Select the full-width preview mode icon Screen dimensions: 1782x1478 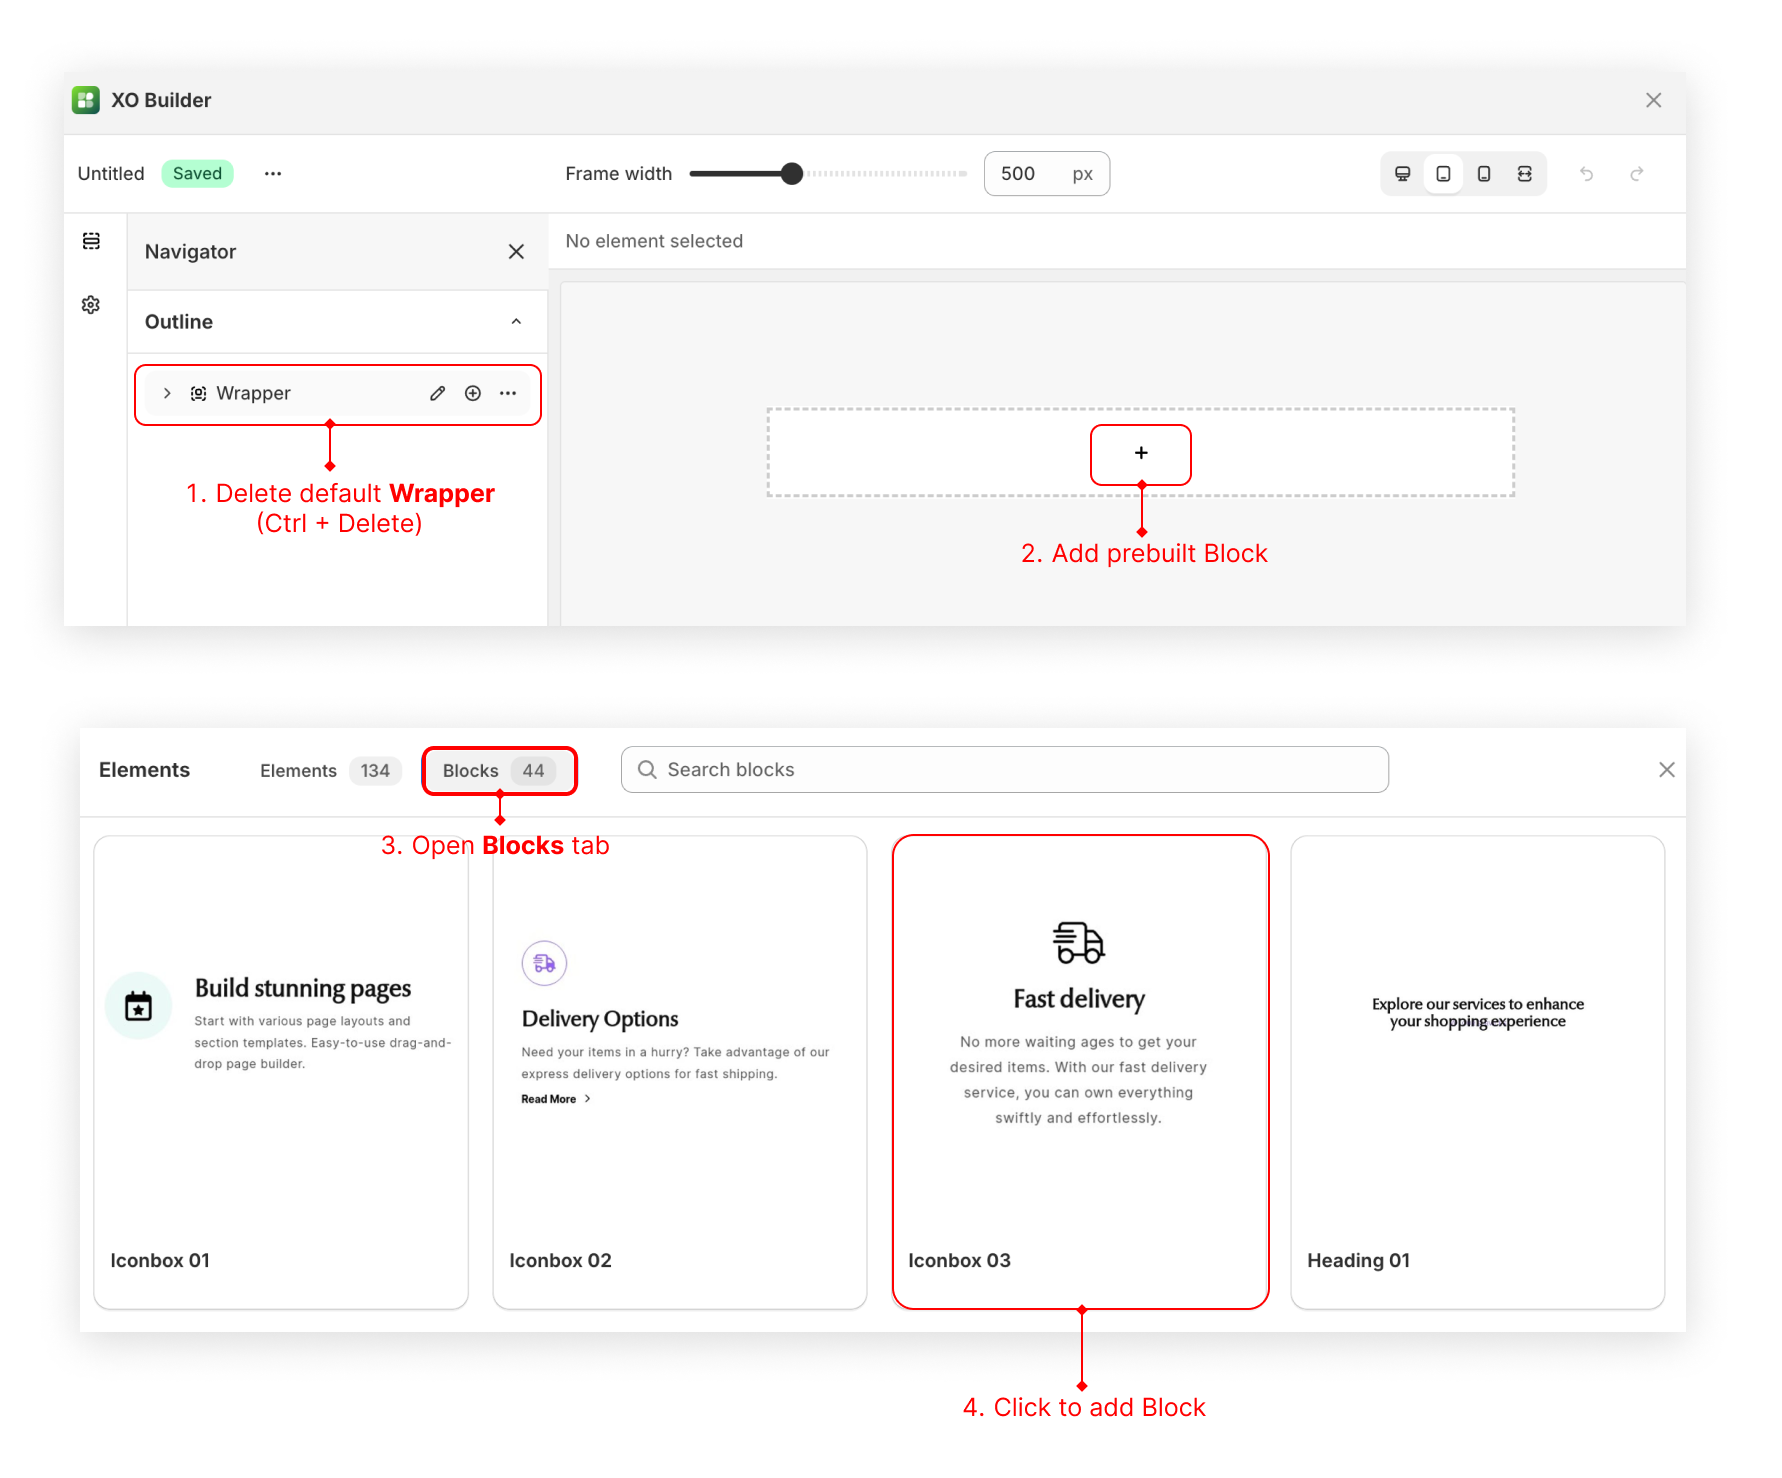click(1525, 174)
